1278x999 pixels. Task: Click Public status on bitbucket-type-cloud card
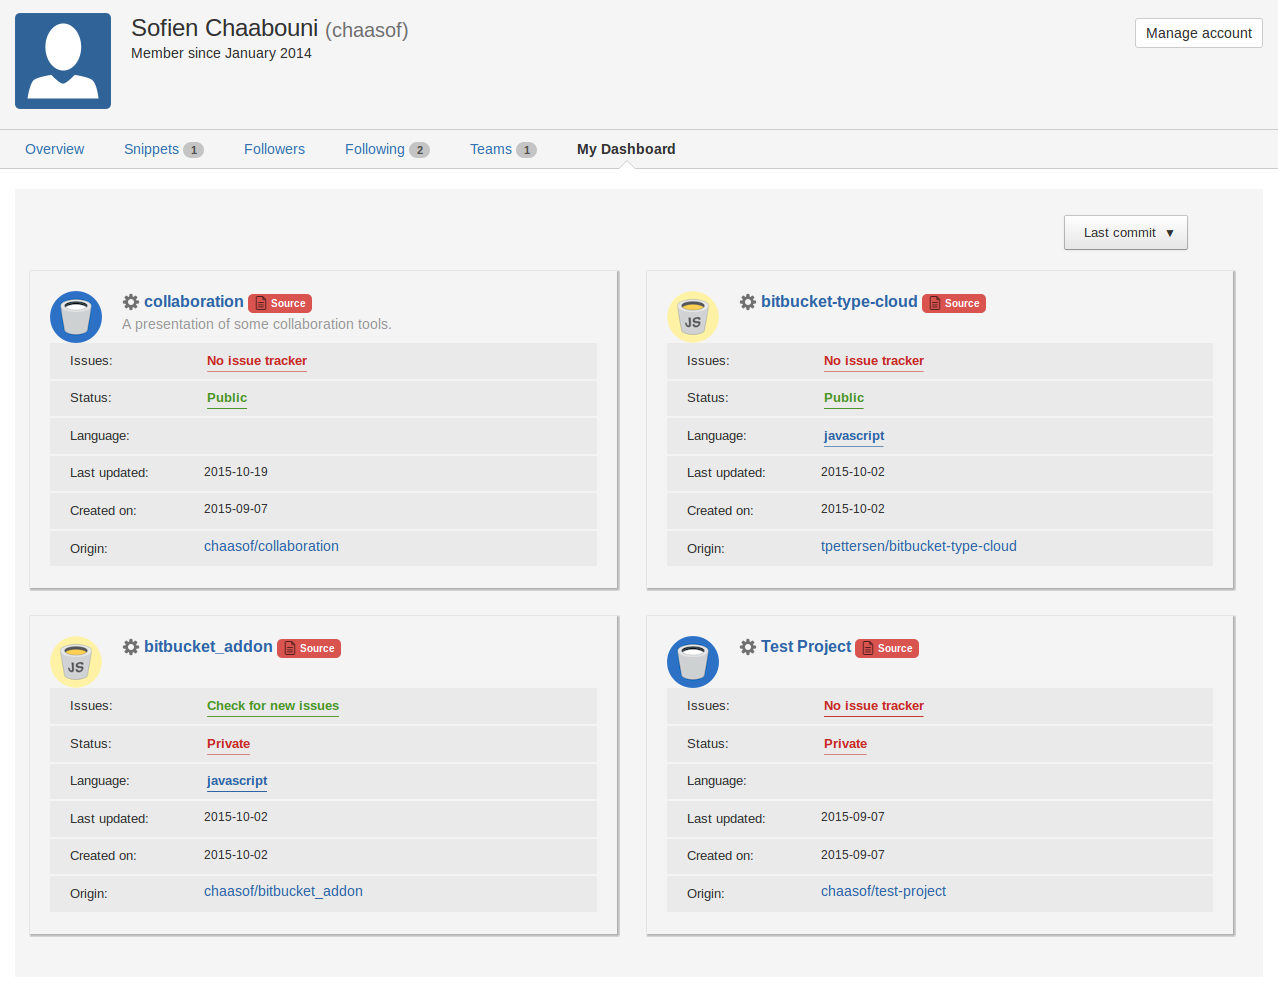click(844, 398)
